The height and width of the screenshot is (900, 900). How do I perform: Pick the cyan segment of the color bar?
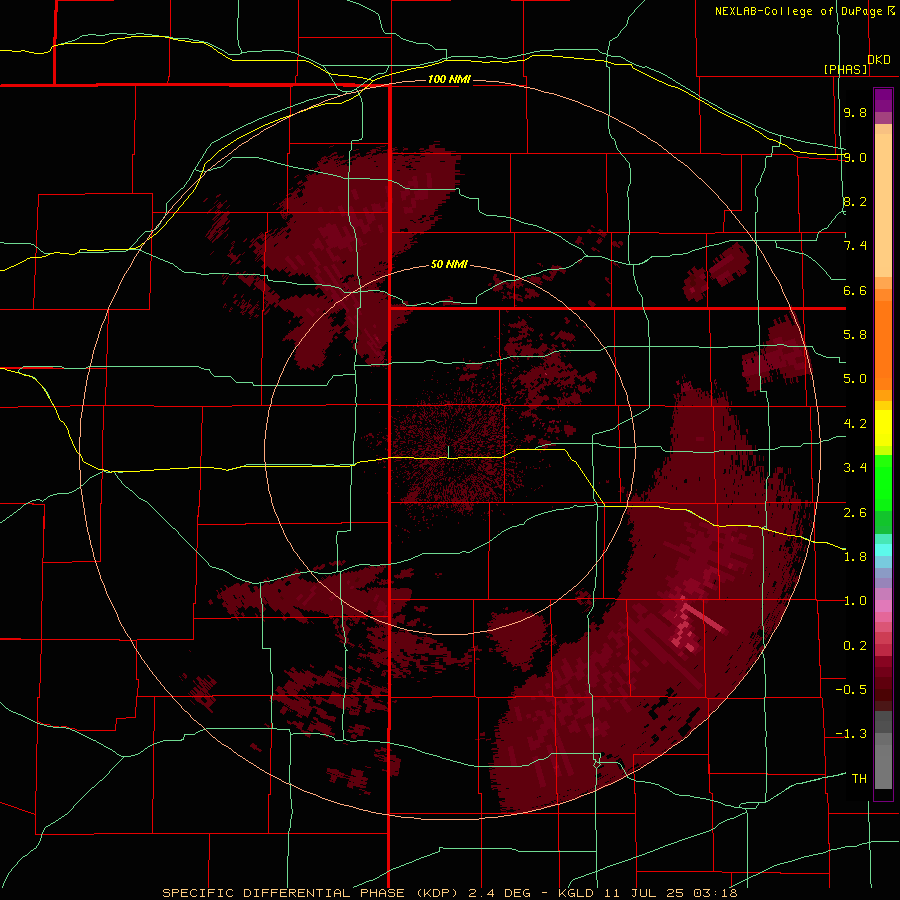click(x=883, y=550)
